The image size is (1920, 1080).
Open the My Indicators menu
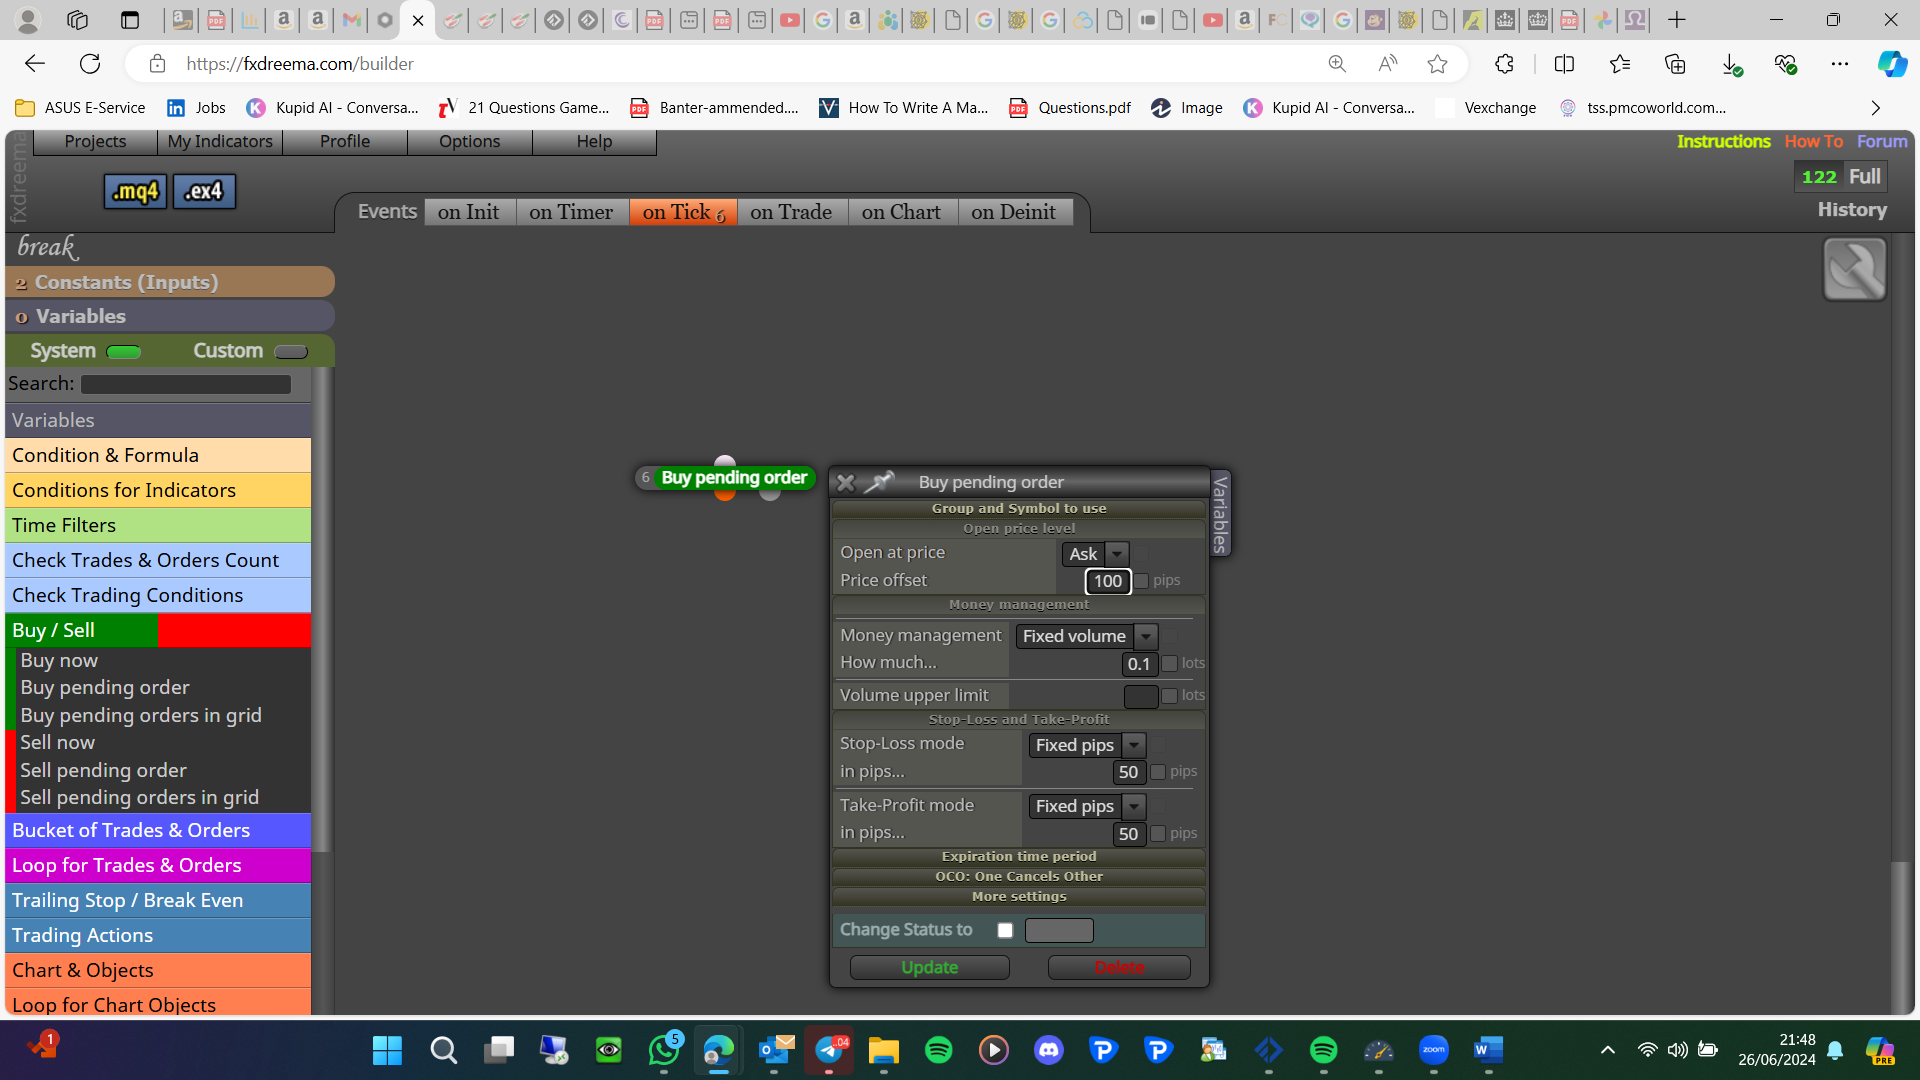pos(220,142)
